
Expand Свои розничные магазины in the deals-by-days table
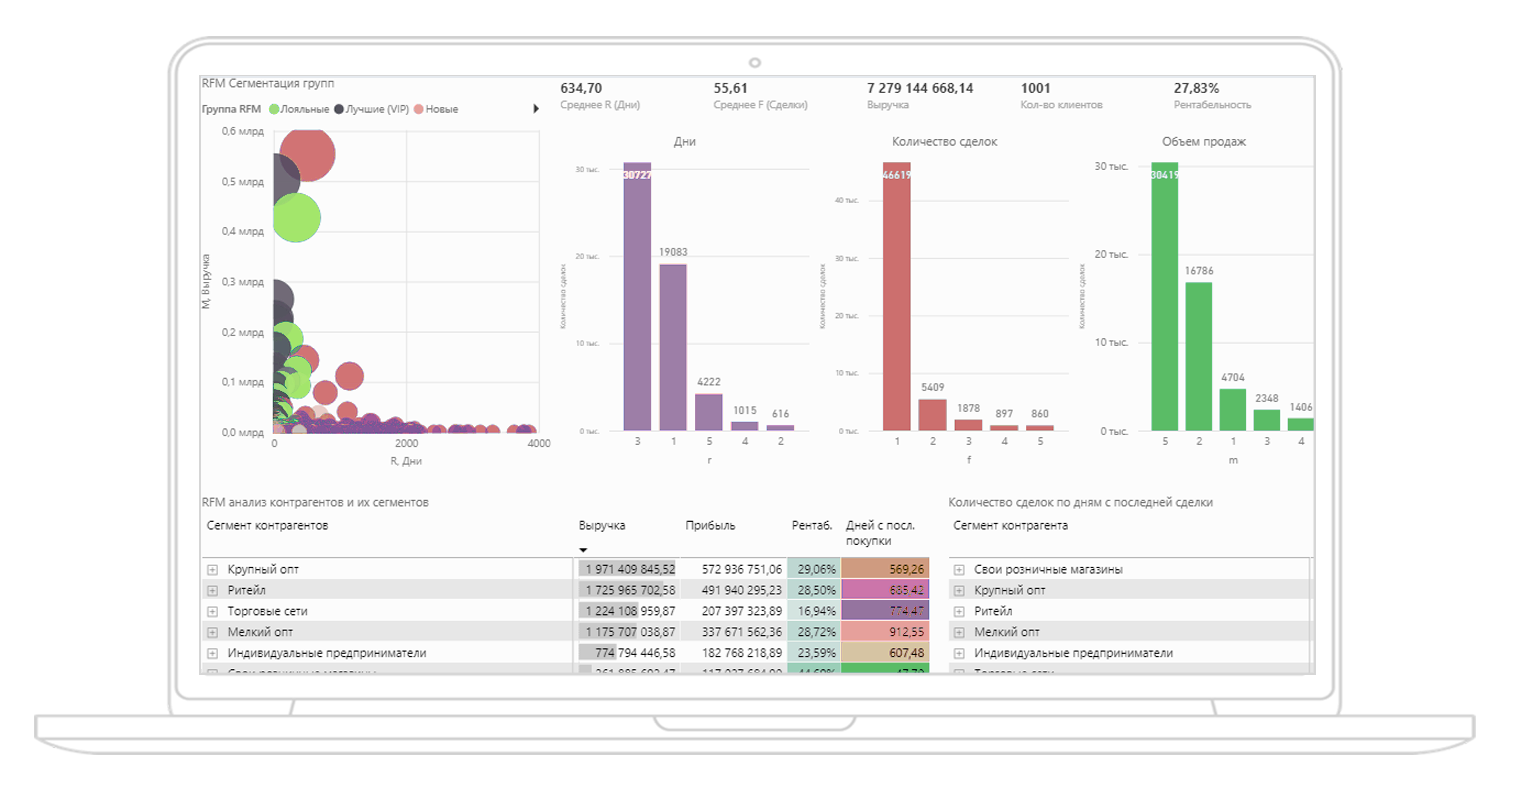click(x=959, y=569)
